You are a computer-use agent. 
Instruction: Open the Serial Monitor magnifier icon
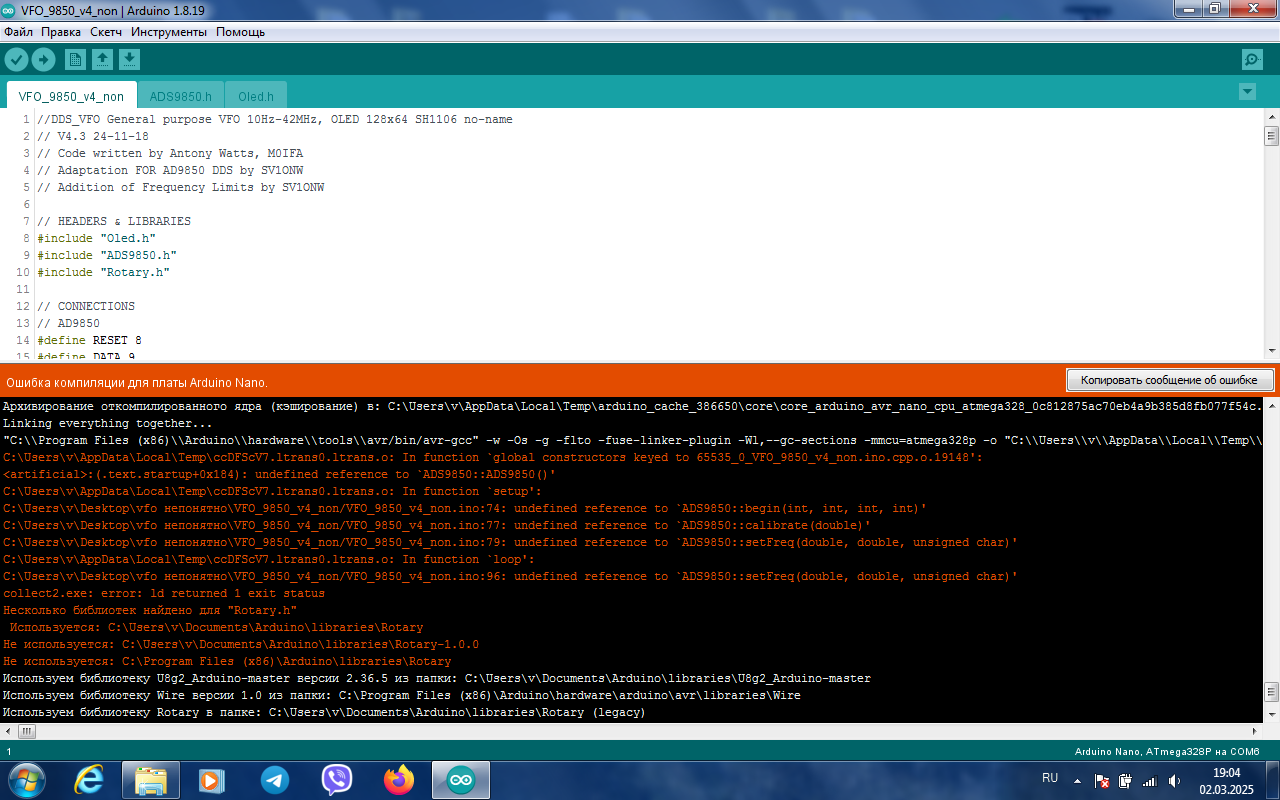tap(1252, 59)
